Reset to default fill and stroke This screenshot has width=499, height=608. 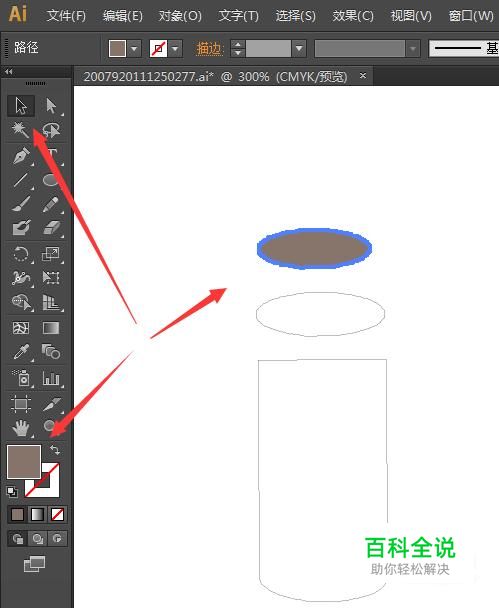[x=12, y=492]
